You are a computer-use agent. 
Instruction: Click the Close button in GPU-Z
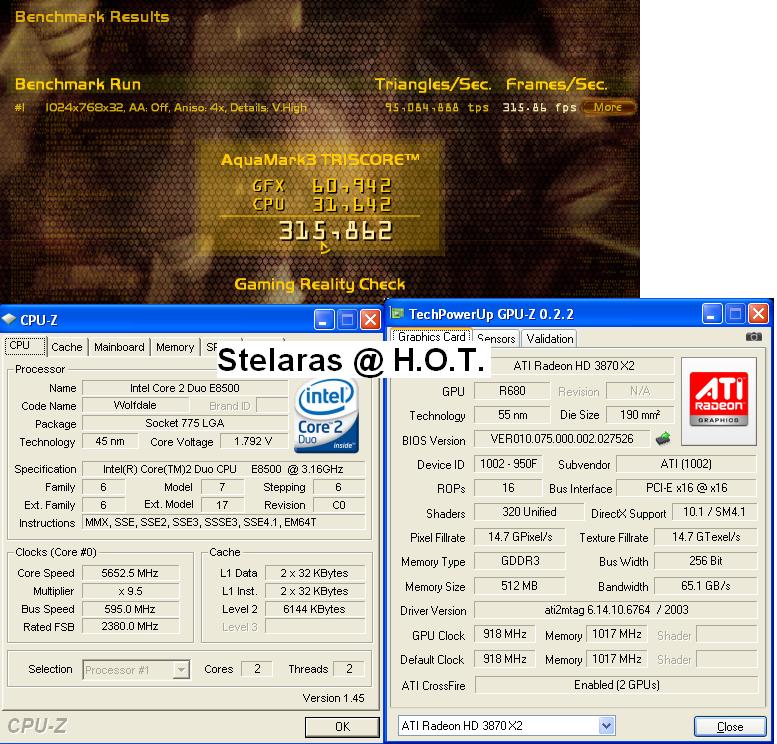[730, 727]
